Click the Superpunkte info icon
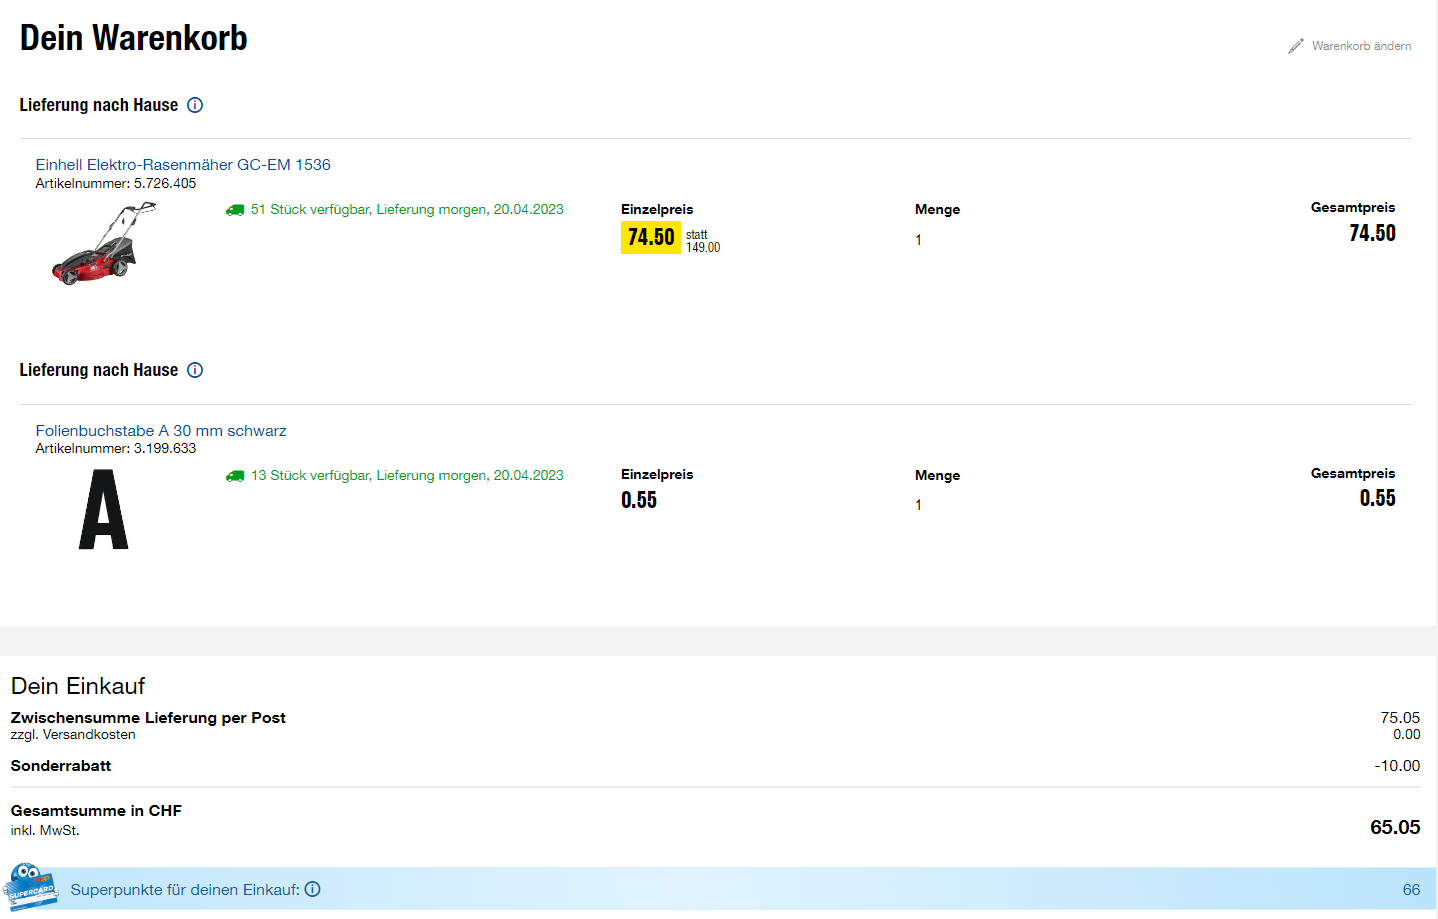Image resolution: width=1438 pixels, height=919 pixels. pyautogui.click(x=313, y=889)
